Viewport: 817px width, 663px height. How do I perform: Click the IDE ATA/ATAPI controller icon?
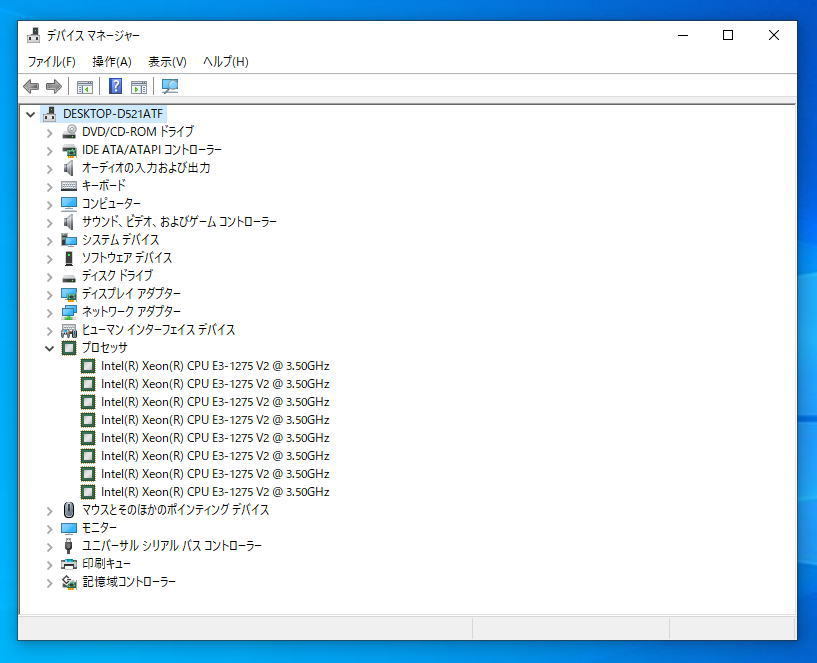pyautogui.click(x=69, y=150)
